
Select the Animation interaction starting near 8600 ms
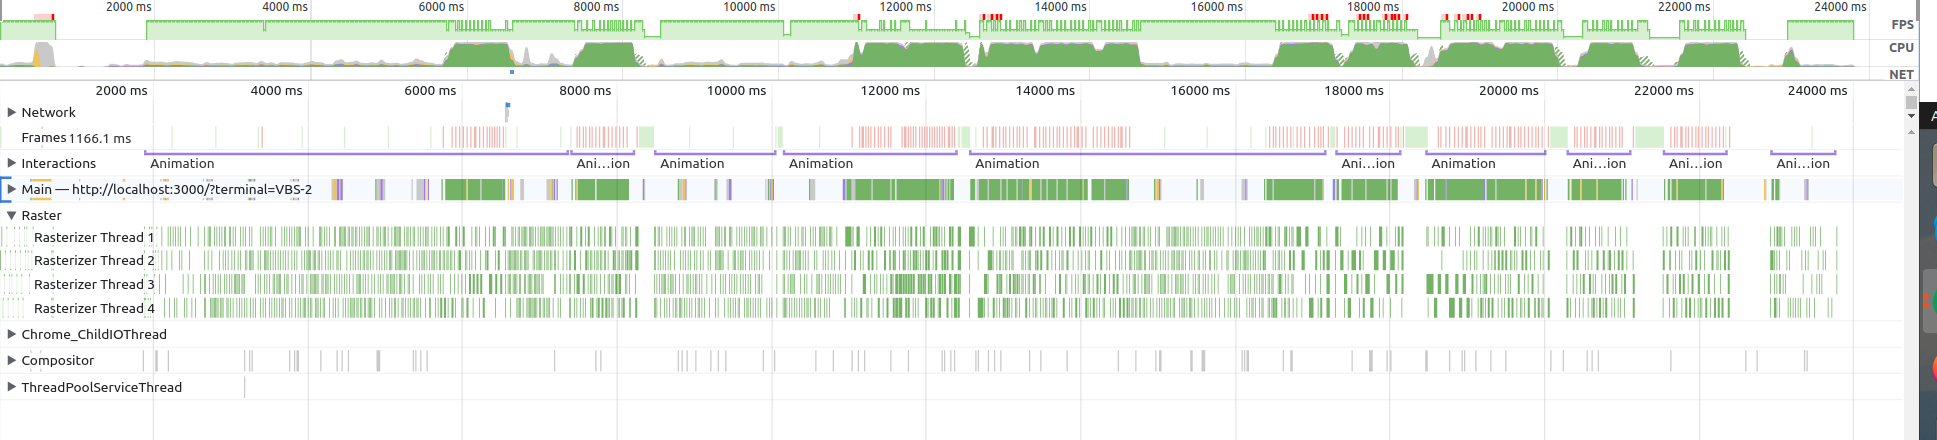coord(715,163)
